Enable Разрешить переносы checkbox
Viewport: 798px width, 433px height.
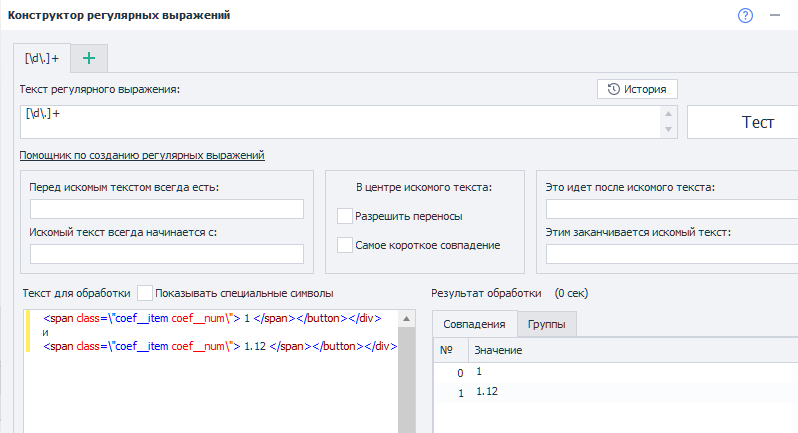pyautogui.click(x=346, y=216)
